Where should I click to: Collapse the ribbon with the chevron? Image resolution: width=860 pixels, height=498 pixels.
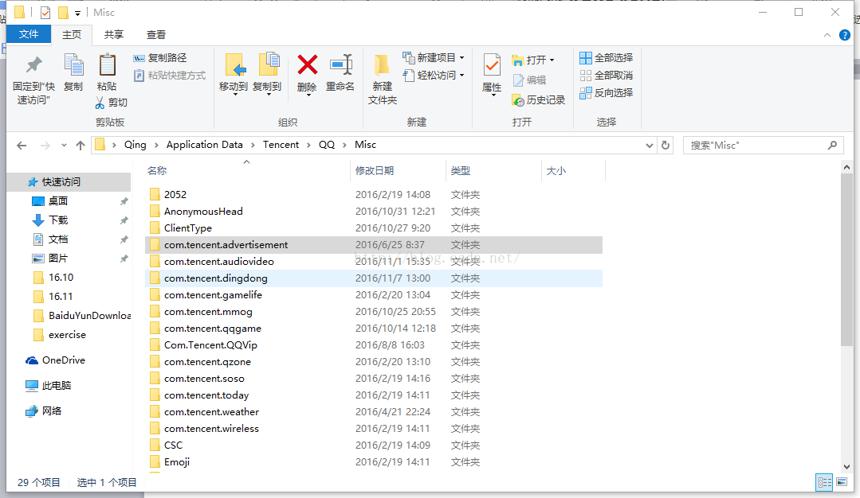click(x=827, y=35)
